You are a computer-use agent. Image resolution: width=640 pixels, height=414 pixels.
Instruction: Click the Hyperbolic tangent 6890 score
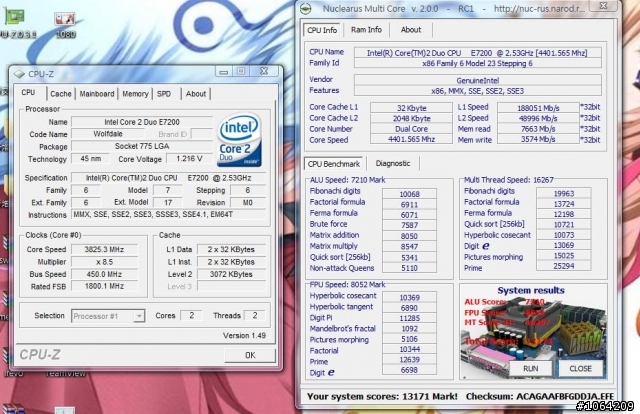pos(409,308)
